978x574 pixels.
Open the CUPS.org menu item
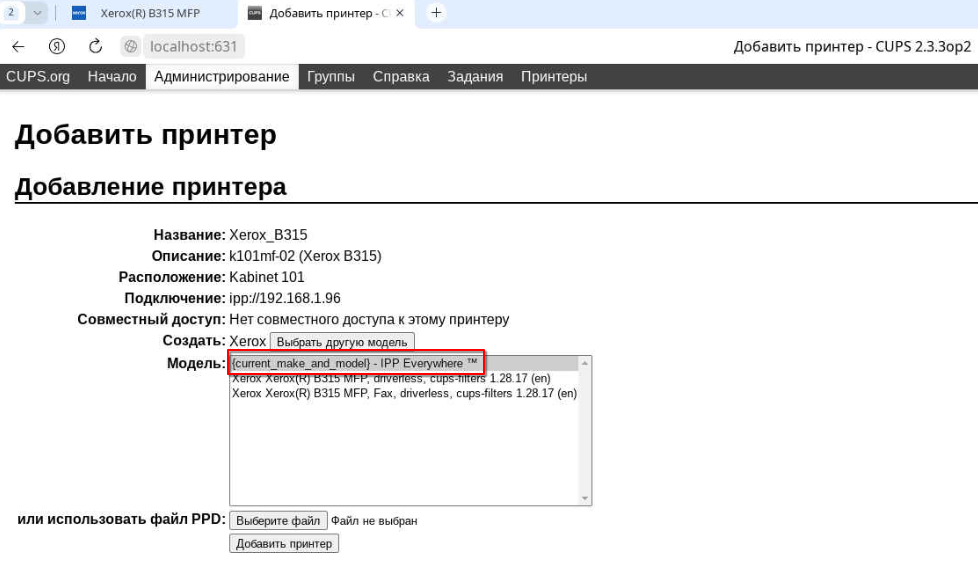38,77
